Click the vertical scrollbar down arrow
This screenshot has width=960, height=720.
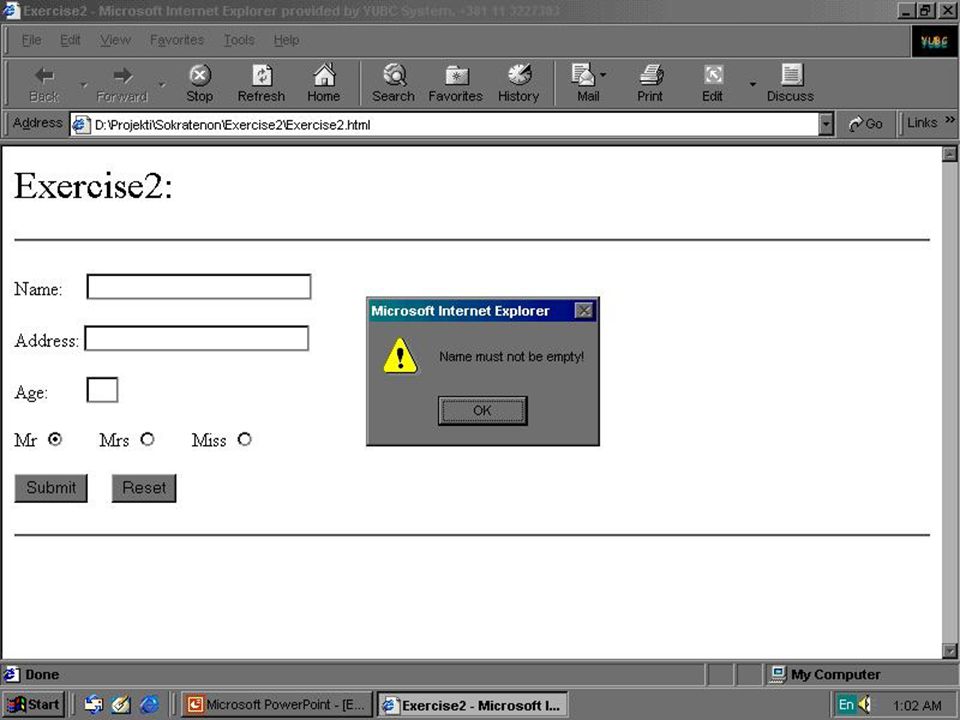point(950,651)
